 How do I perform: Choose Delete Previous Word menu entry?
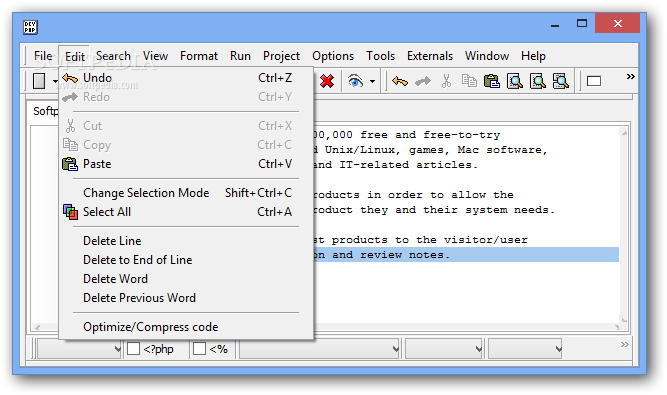[186, 298]
